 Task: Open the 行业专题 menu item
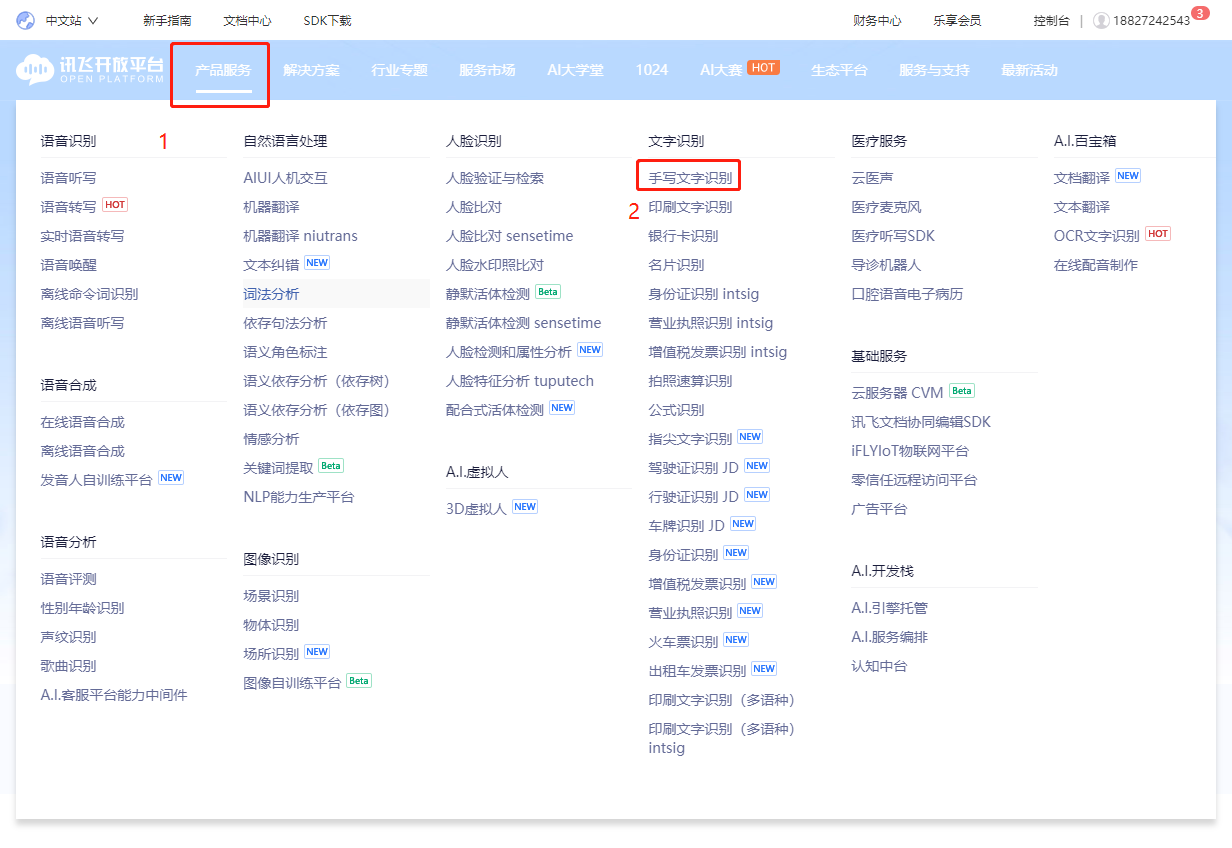pos(398,70)
